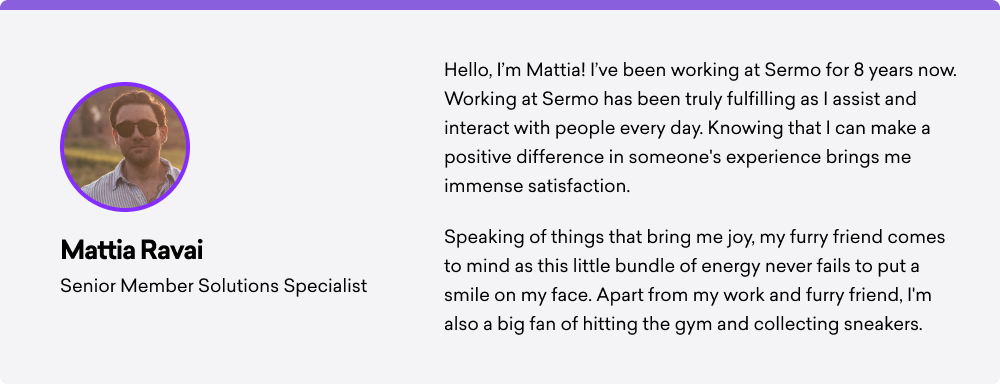
Task: Click the purple bar at the card top
Action: [500, 4]
